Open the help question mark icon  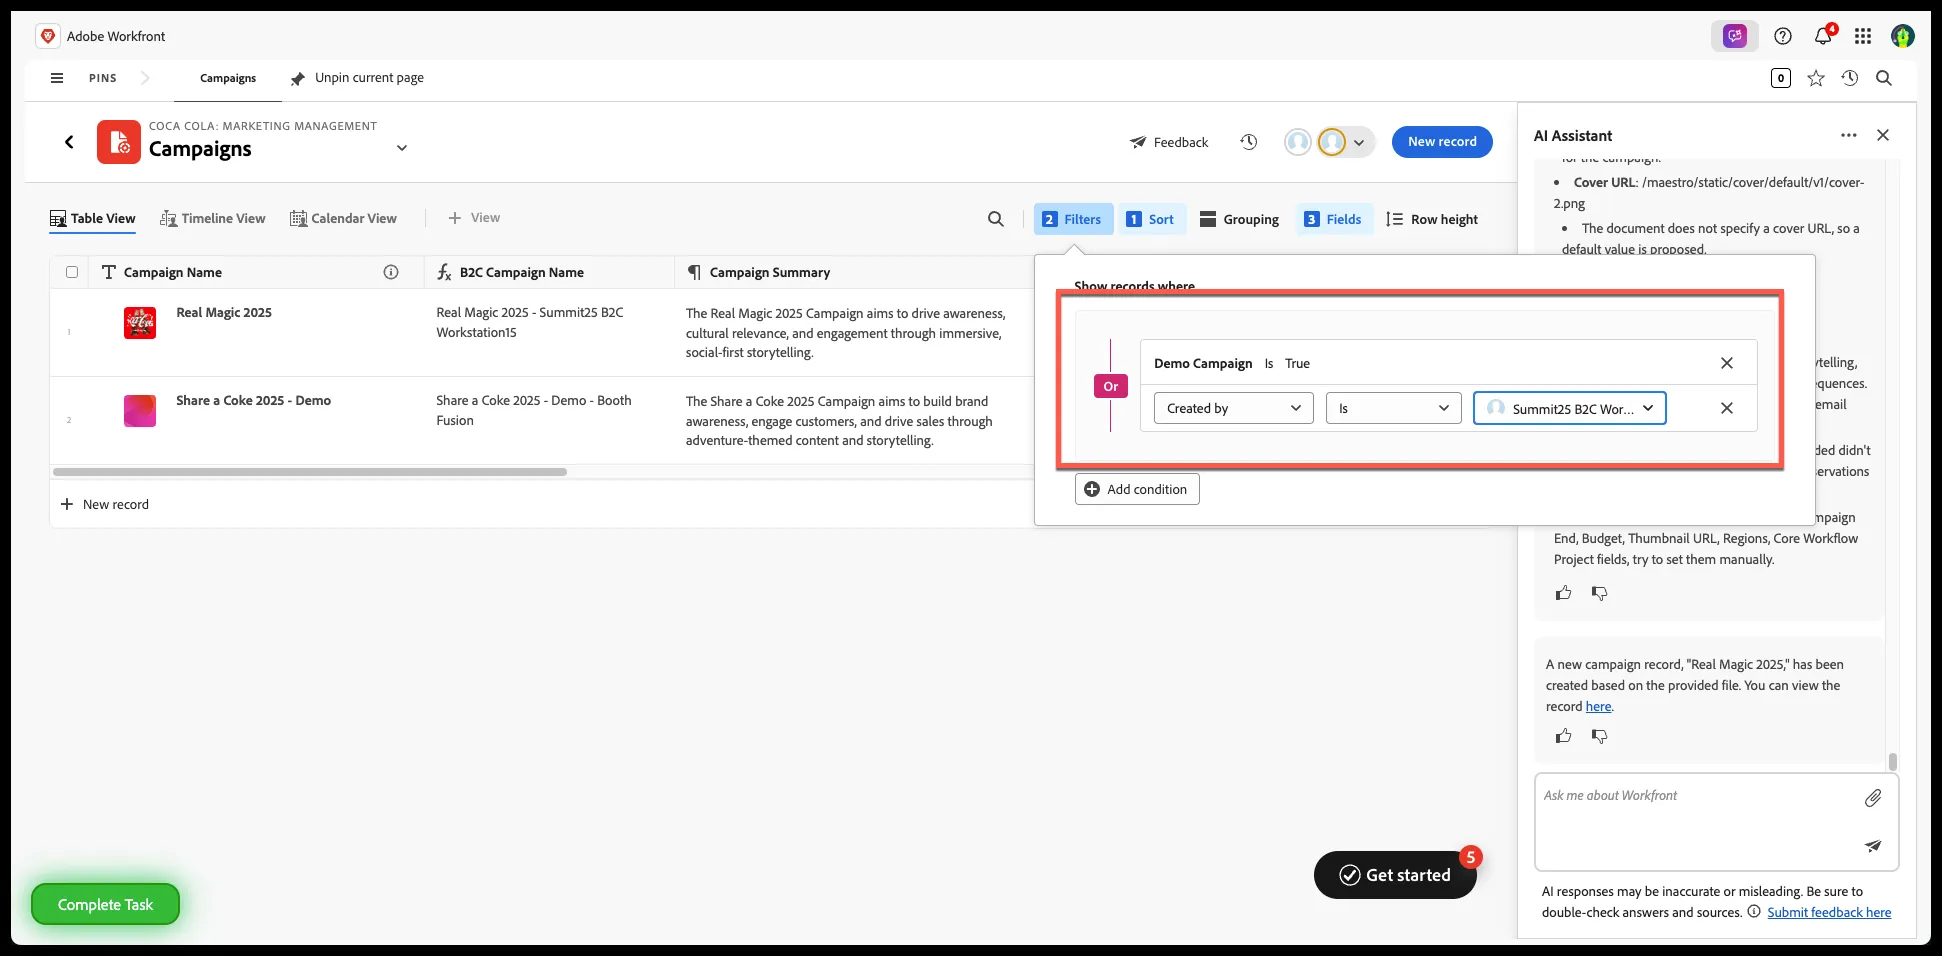1783,36
